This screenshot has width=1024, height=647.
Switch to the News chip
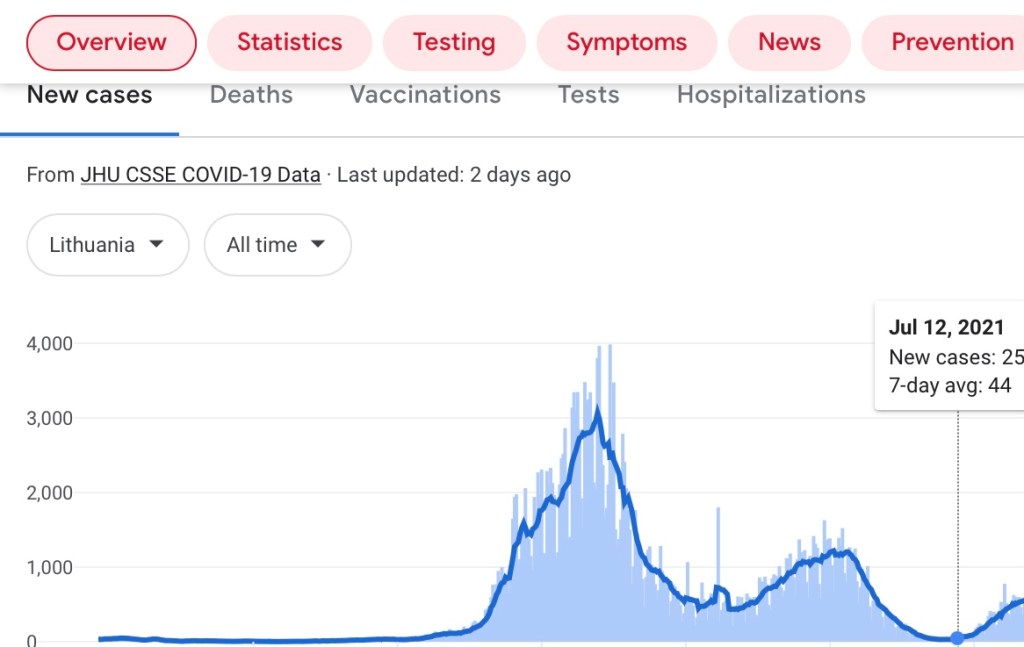[789, 43]
